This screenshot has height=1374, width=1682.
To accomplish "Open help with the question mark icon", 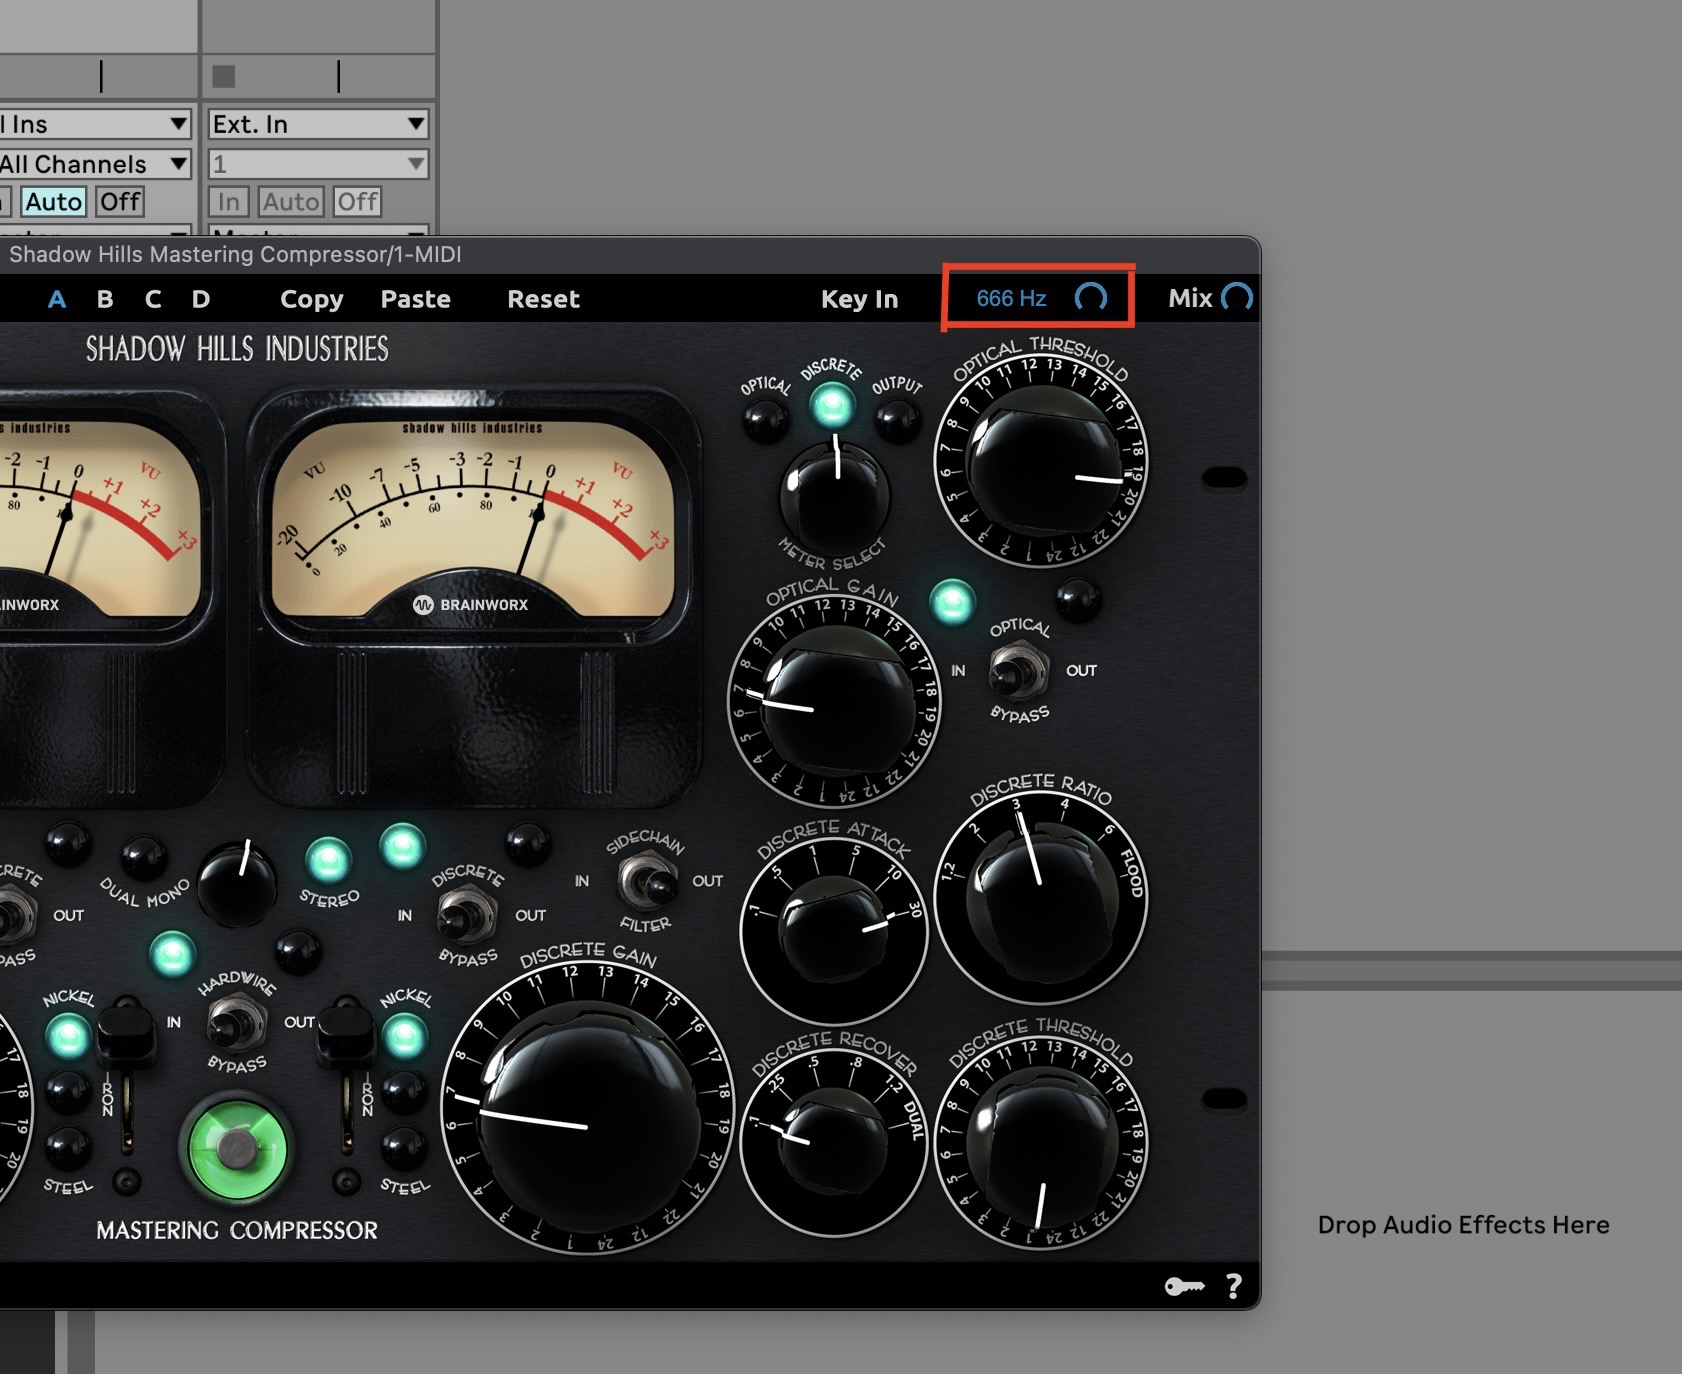I will [1234, 1286].
